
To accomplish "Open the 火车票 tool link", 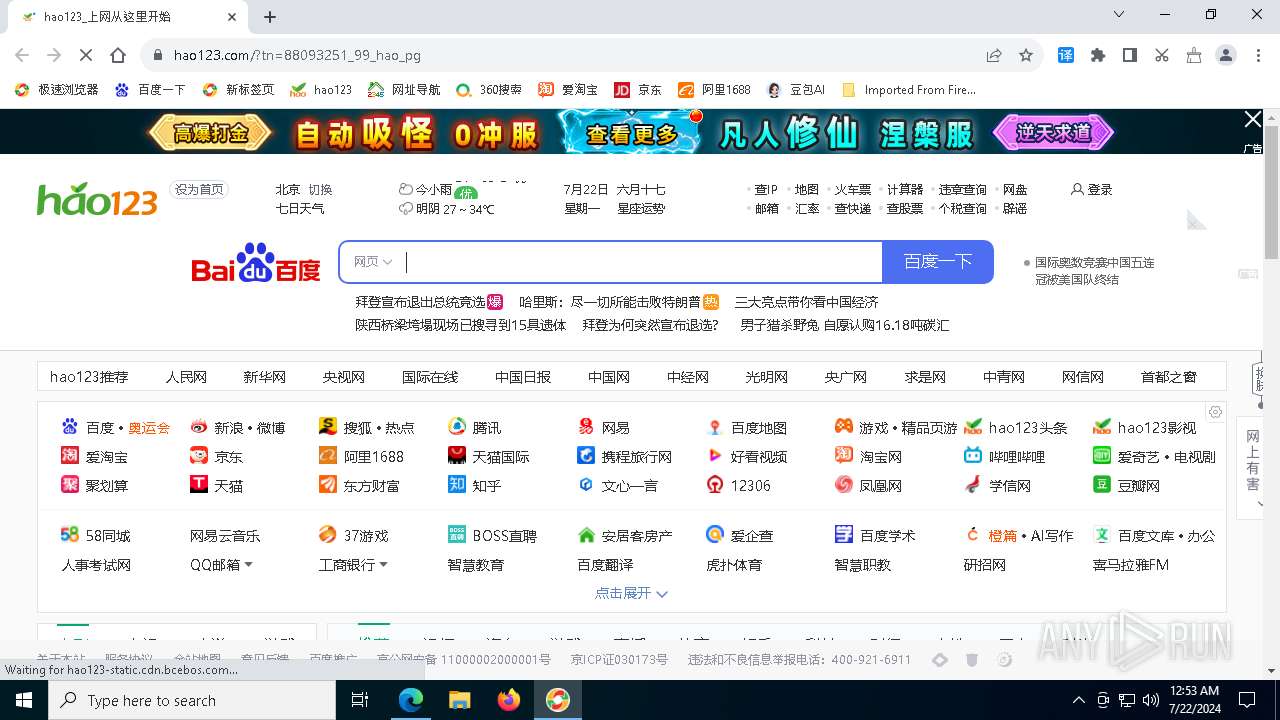I will [853, 189].
